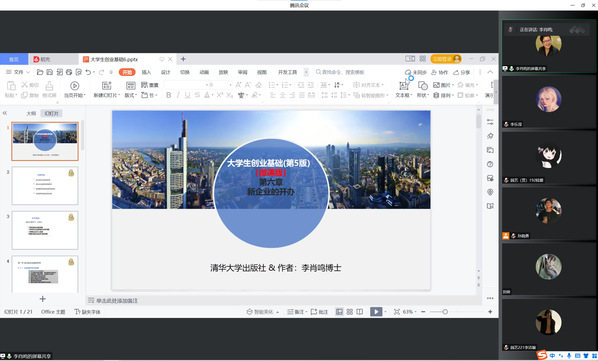Switch to the 大纲 outline tab

(31, 113)
